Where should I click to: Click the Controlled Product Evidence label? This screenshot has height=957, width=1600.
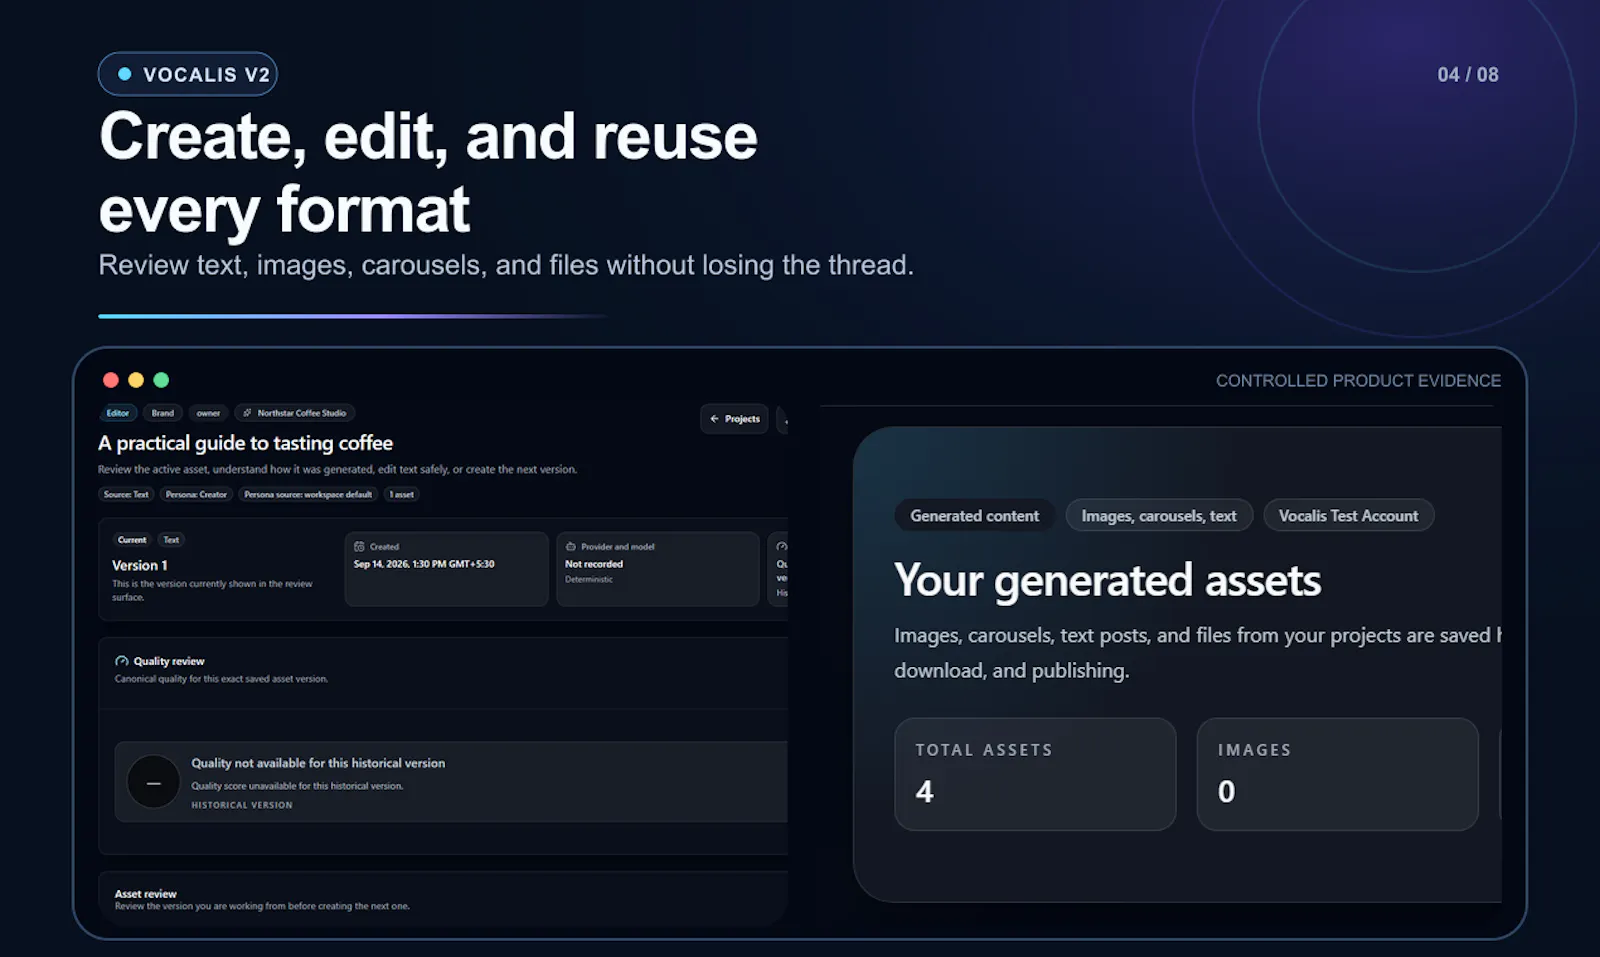1358,381
